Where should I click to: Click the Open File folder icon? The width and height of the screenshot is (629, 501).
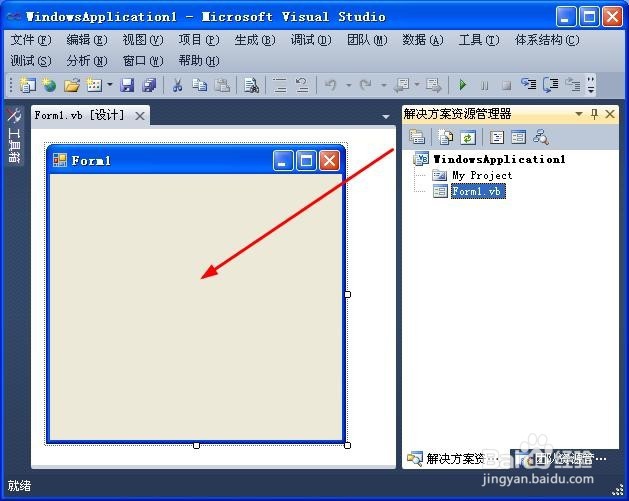[x=72, y=85]
